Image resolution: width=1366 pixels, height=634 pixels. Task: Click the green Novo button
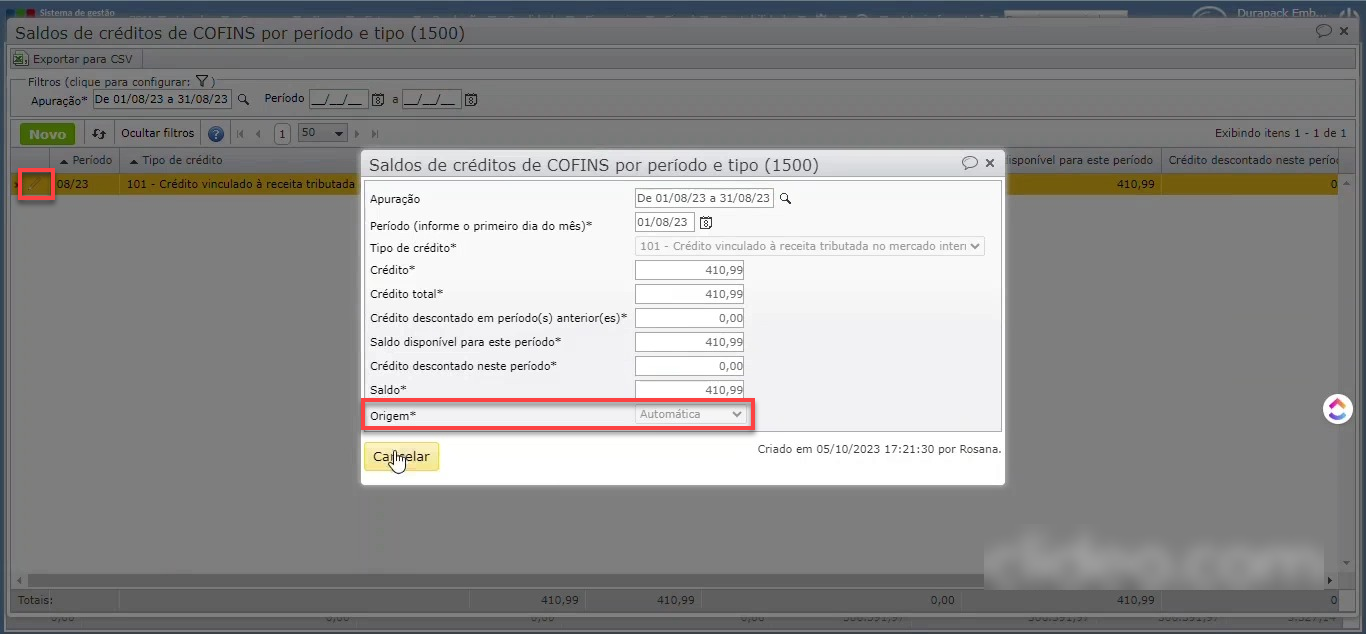click(47, 134)
